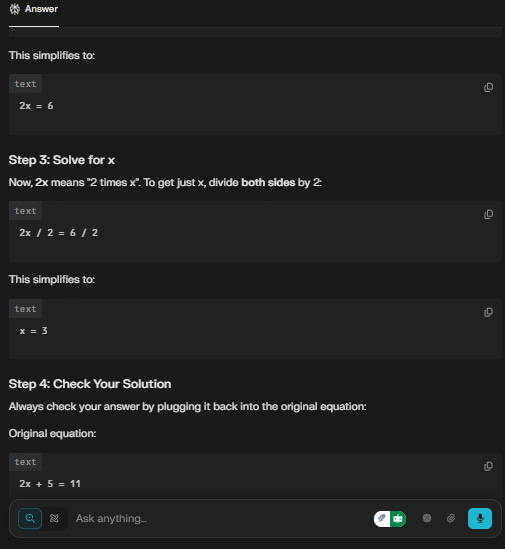Attach a file with paperclip icon
The image size is (505, 549).
point(451,518)
